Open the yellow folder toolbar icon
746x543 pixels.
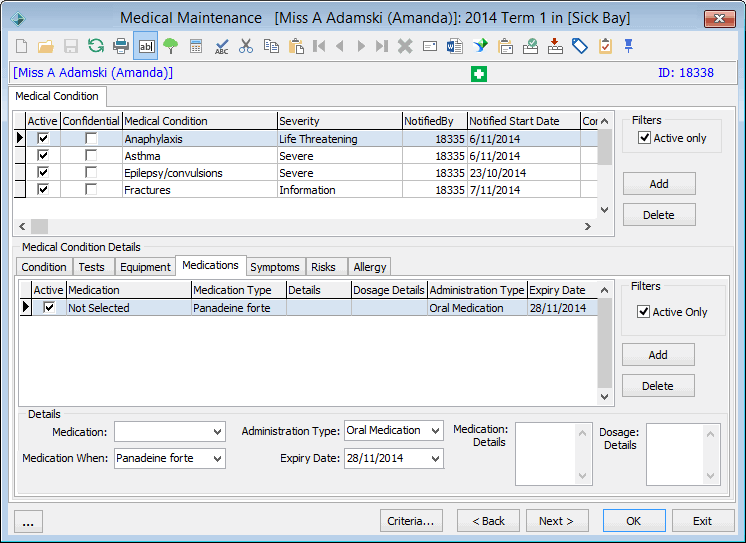(46, 46)
